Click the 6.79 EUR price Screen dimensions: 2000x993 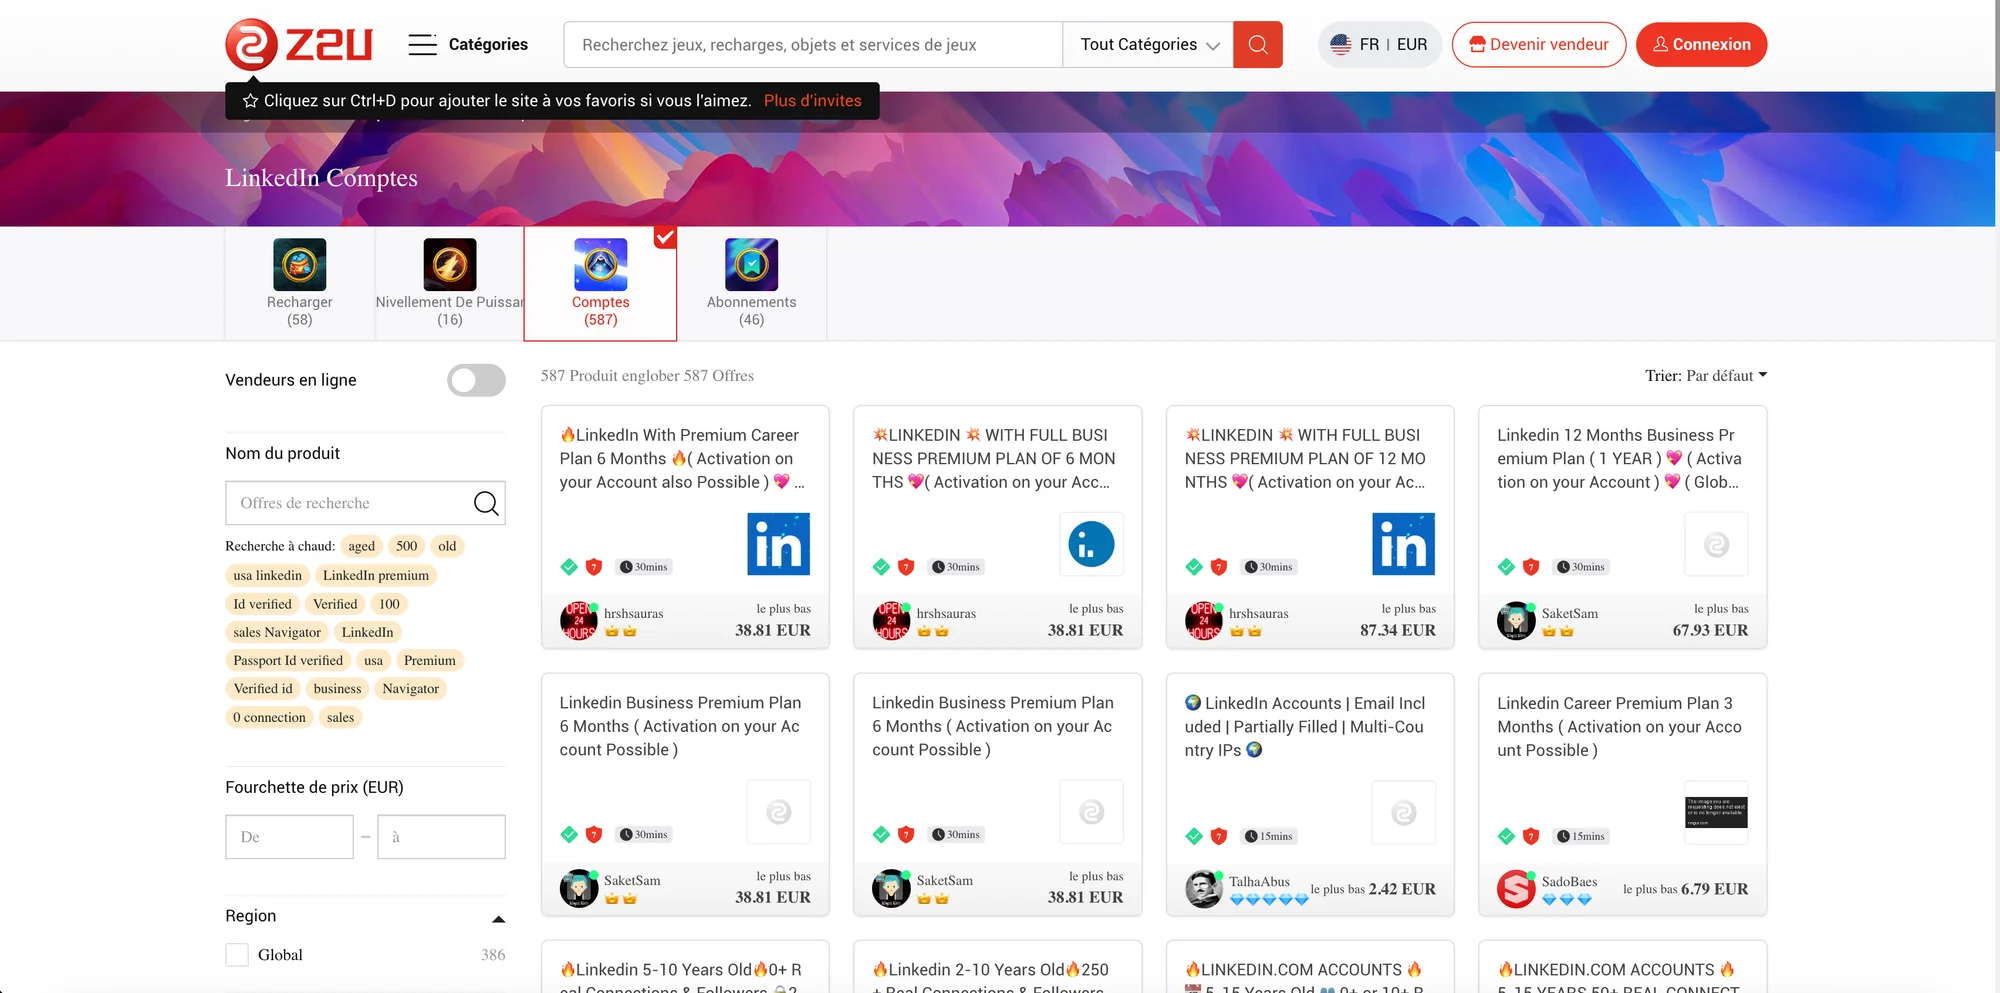coord(1714,889)
